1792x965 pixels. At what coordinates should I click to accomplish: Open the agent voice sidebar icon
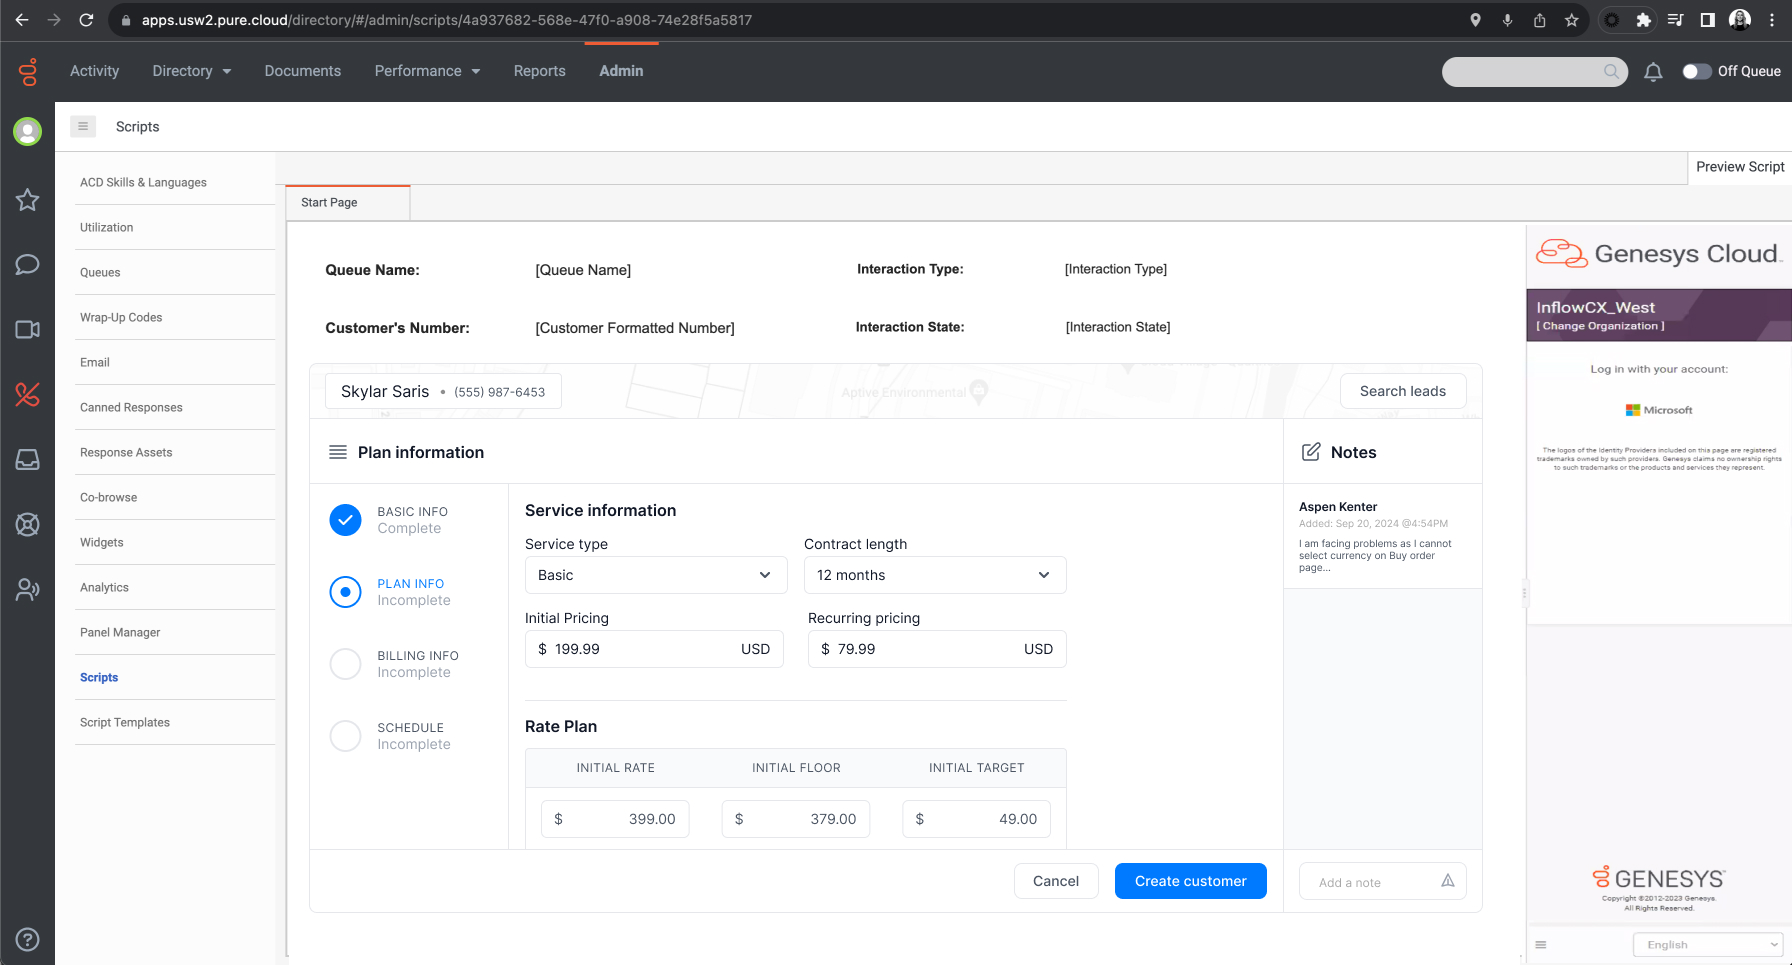click(27, 590)
